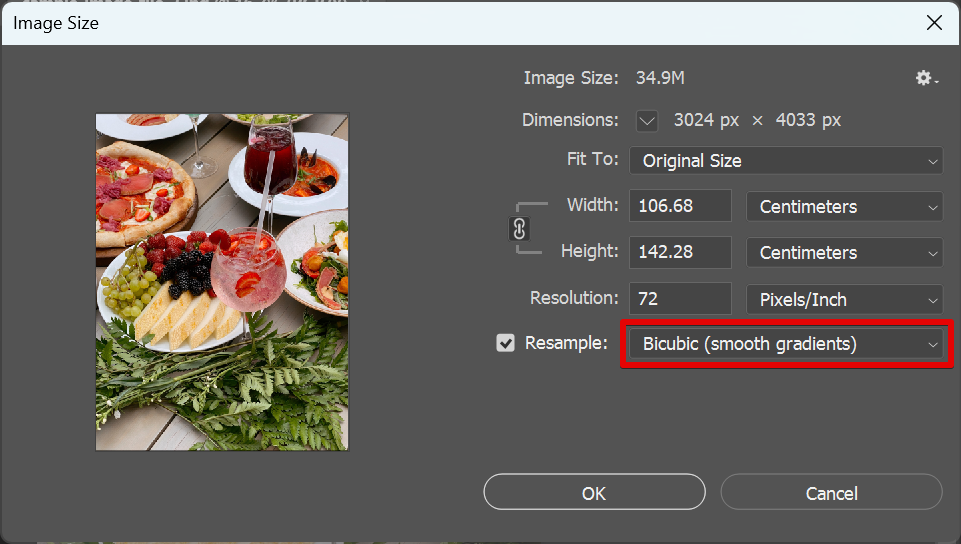
Task: Open the Fit To preset dropdown
Action: (x=786, y=160)
